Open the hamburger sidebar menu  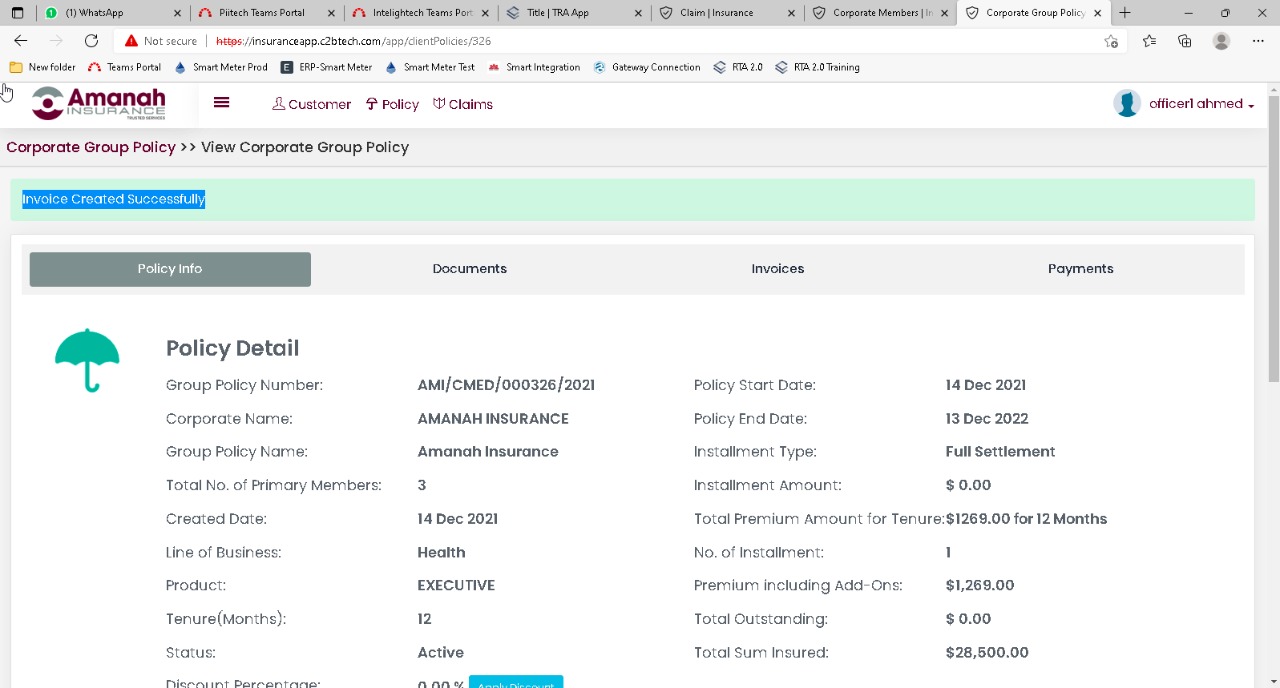pyautogui.click(x=221, y=103)
